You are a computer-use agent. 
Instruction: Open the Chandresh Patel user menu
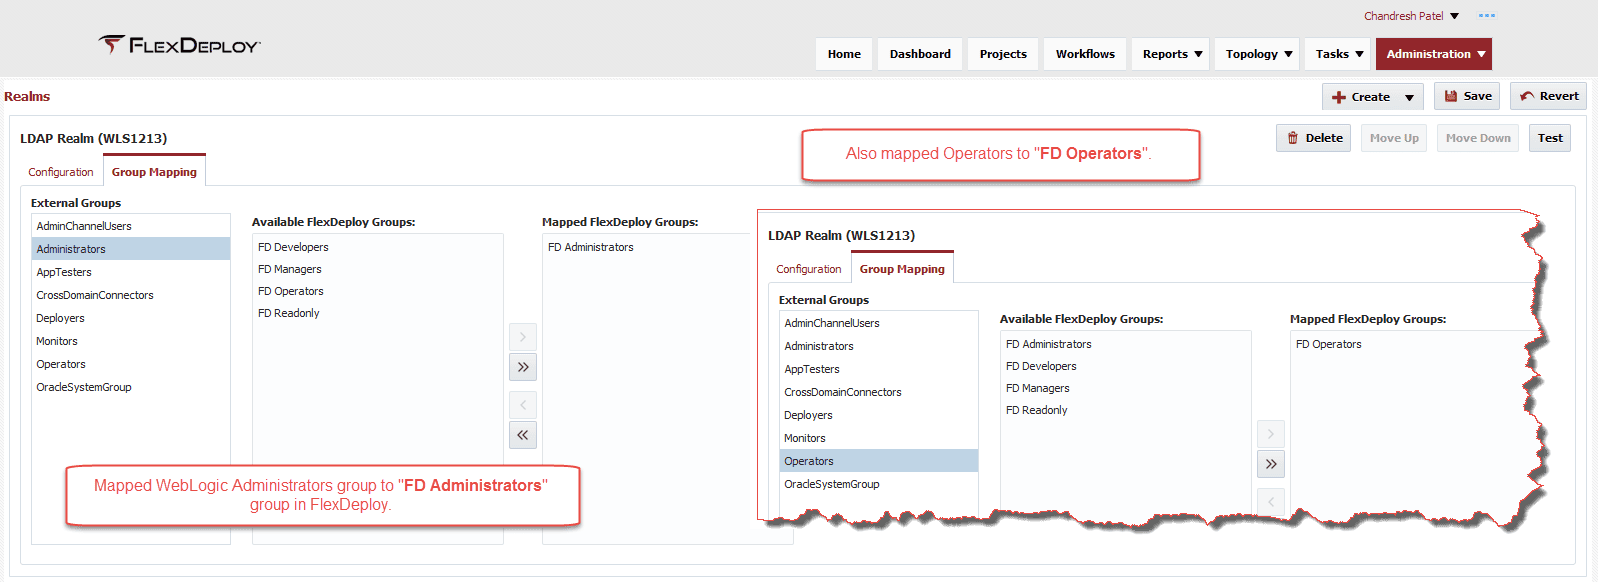point(1411,16)
